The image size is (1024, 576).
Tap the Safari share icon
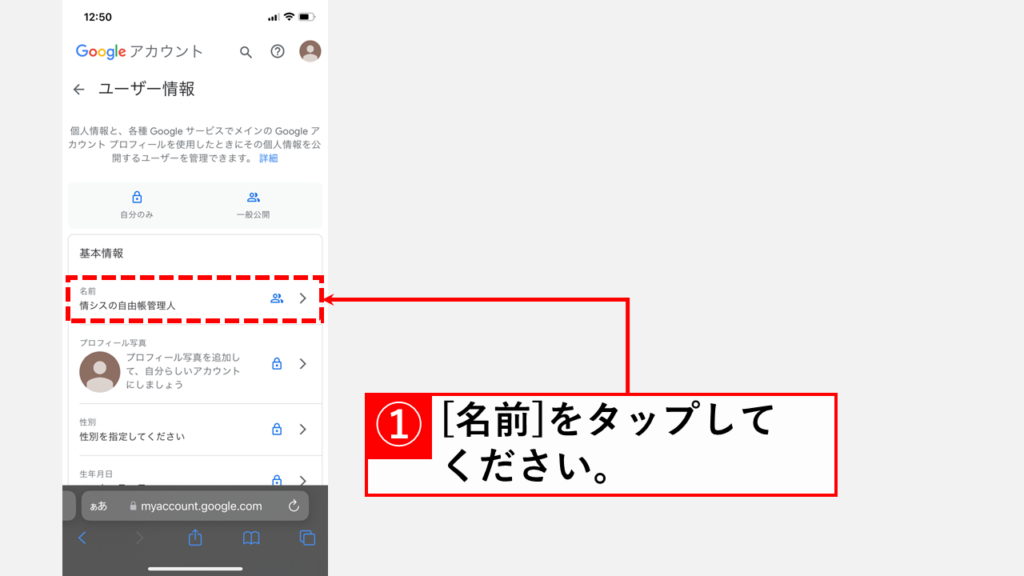pos(195,538)
